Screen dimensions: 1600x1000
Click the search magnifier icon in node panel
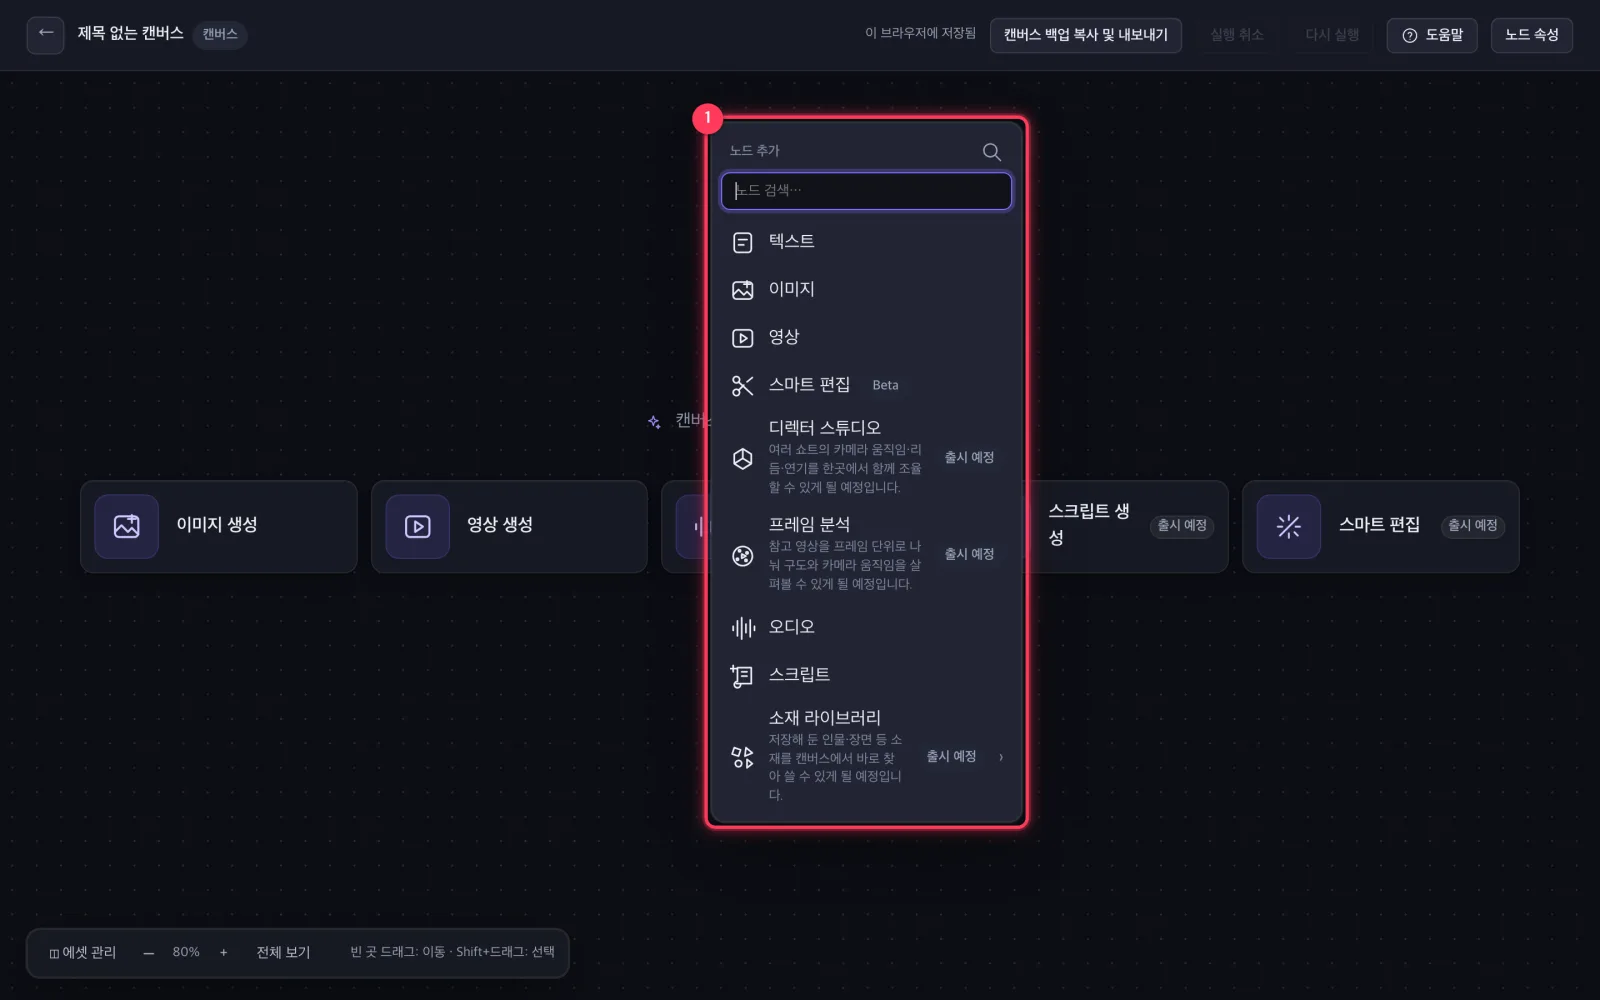pyautogui.click(x=991, y=151)
